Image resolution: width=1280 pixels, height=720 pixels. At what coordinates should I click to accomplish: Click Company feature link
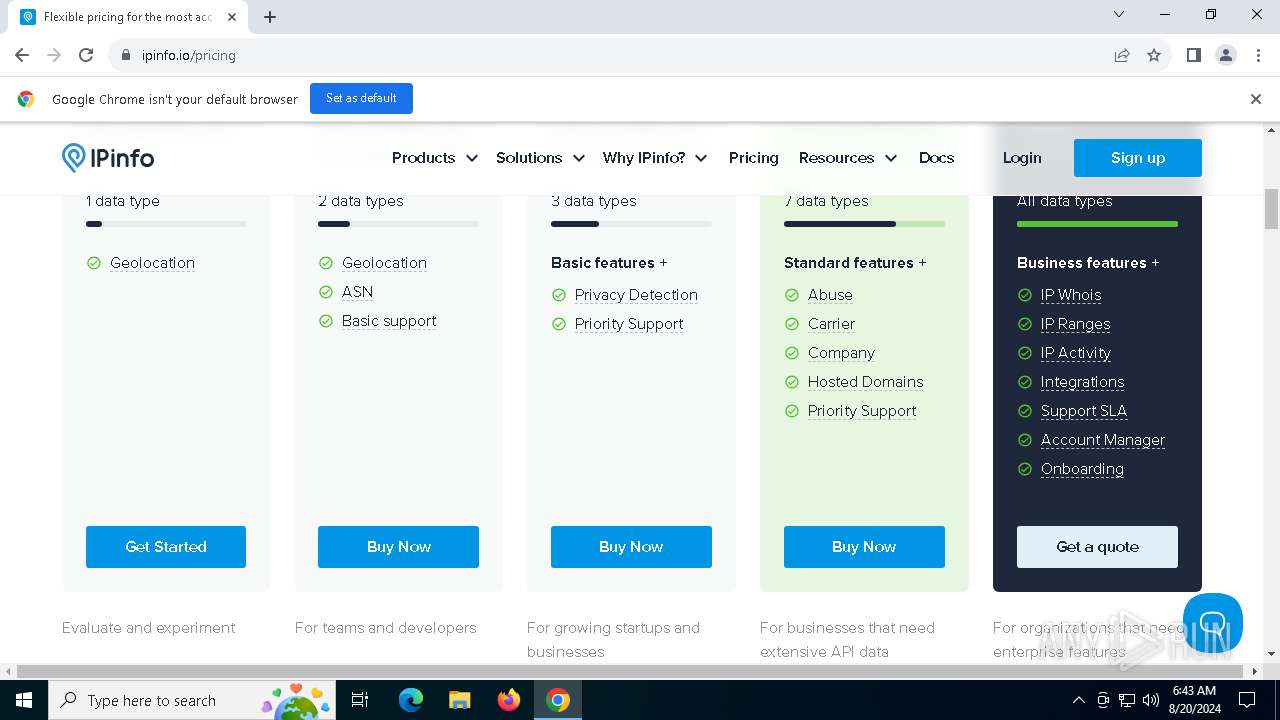pos(841,353)
